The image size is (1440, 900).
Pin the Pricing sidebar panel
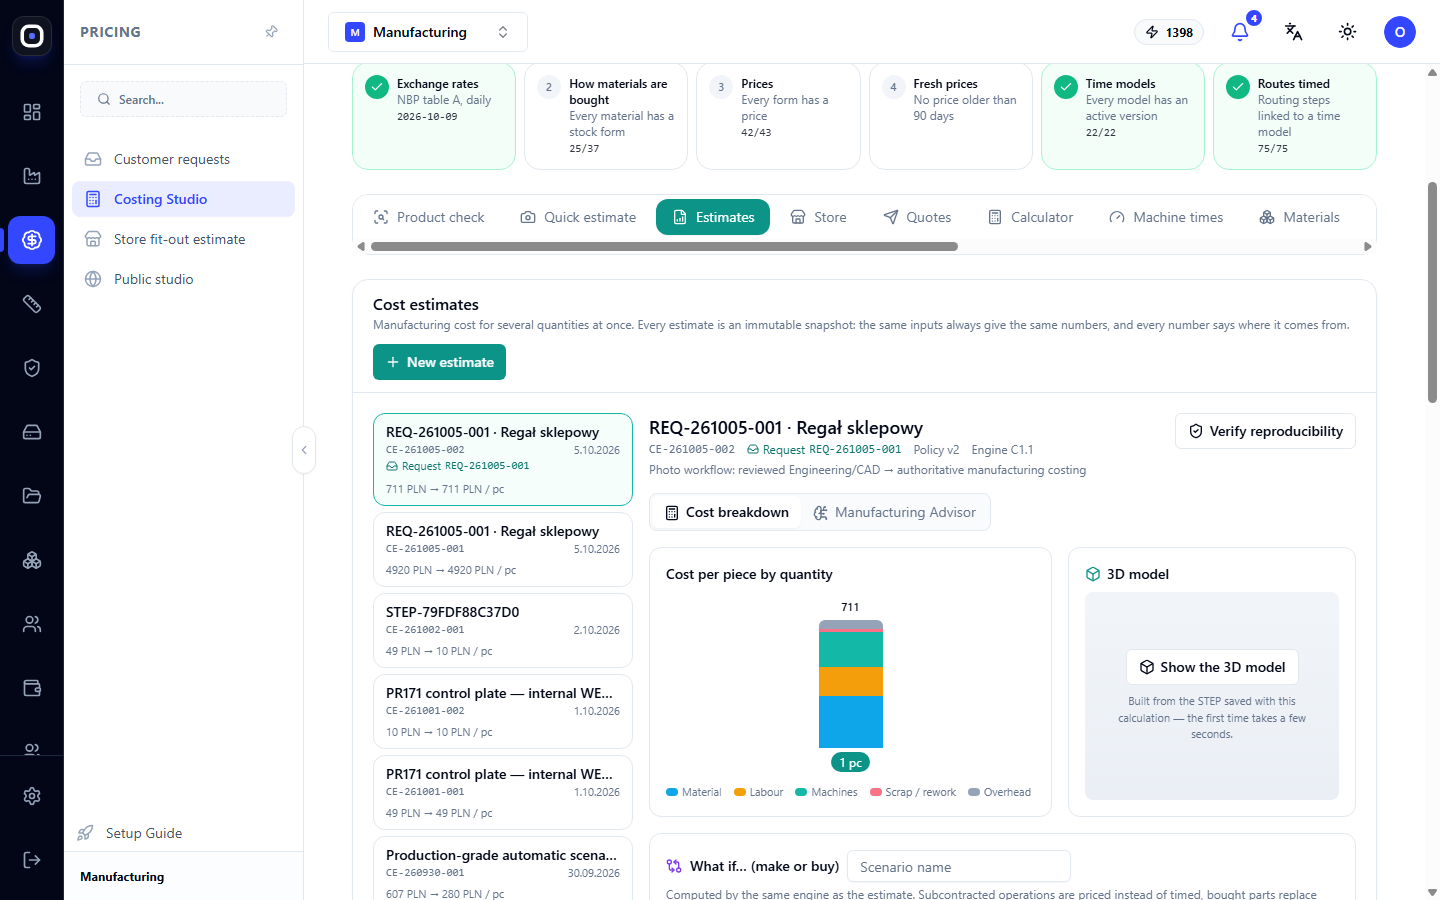271,32
